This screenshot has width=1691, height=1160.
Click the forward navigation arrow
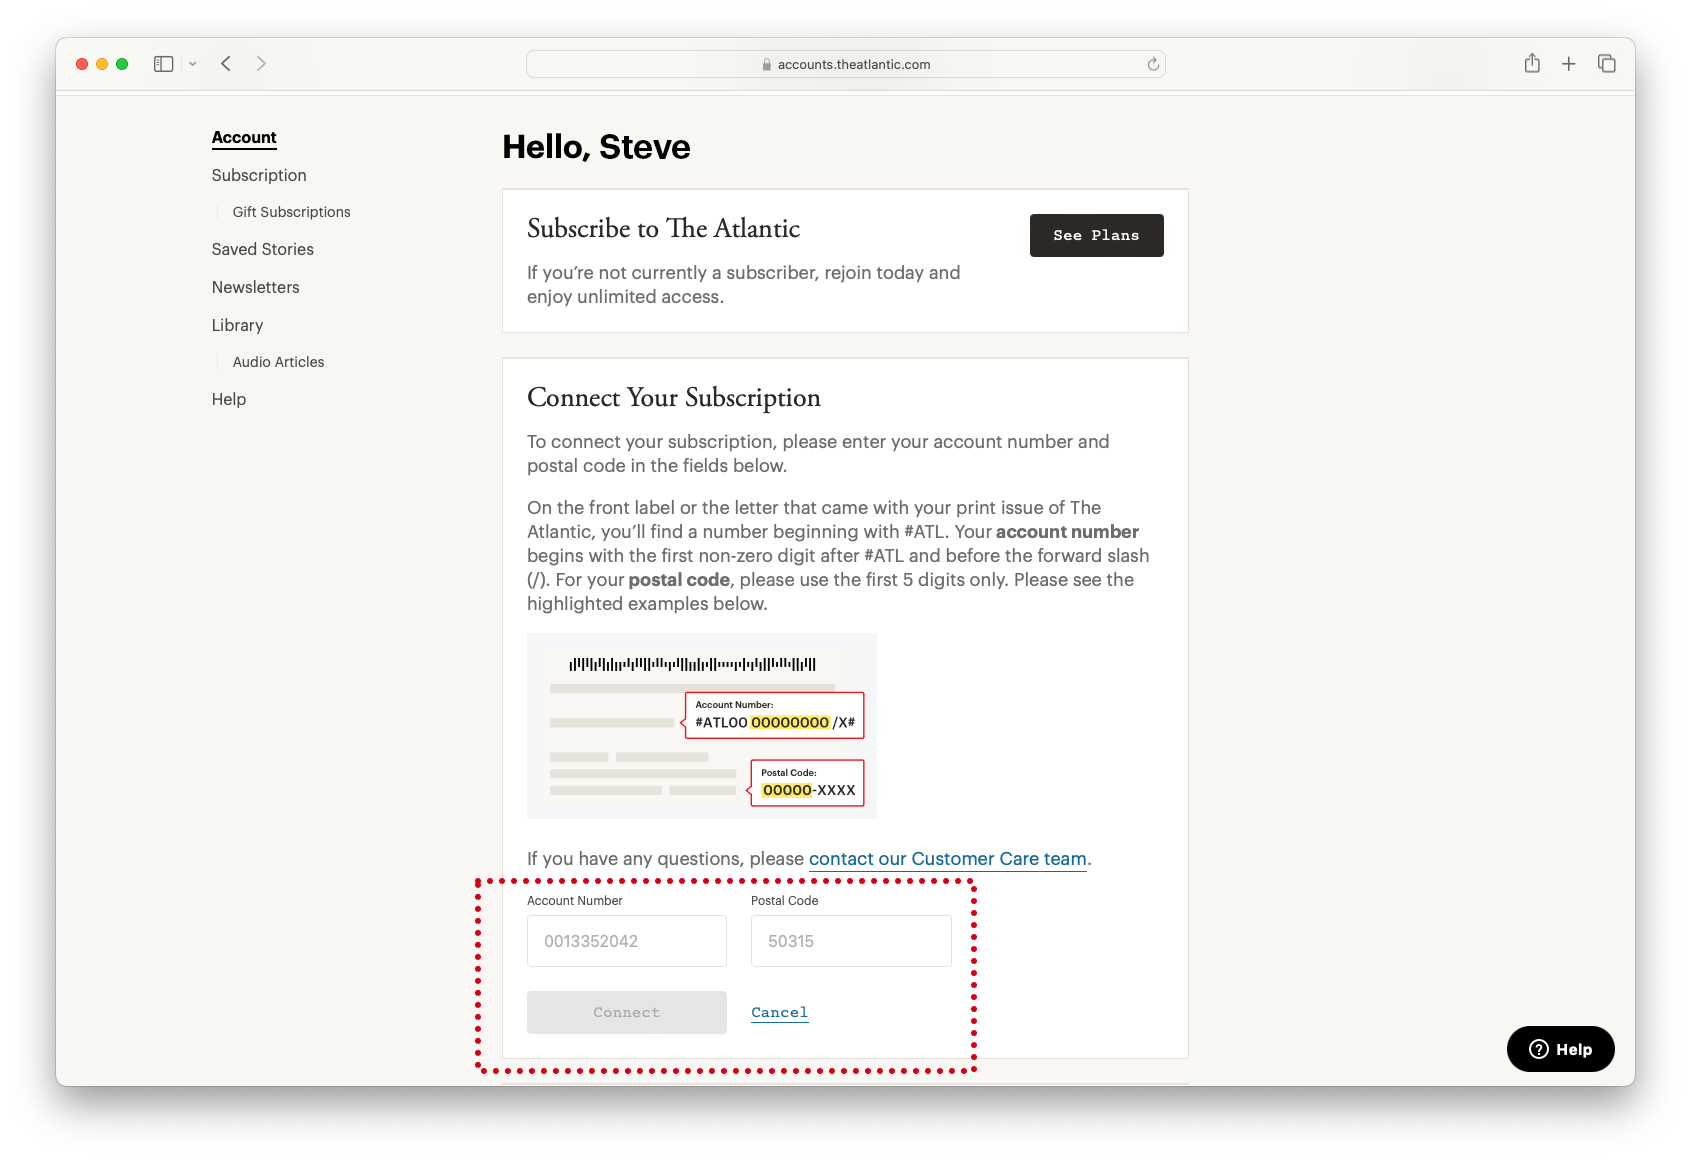pos(261,63)
